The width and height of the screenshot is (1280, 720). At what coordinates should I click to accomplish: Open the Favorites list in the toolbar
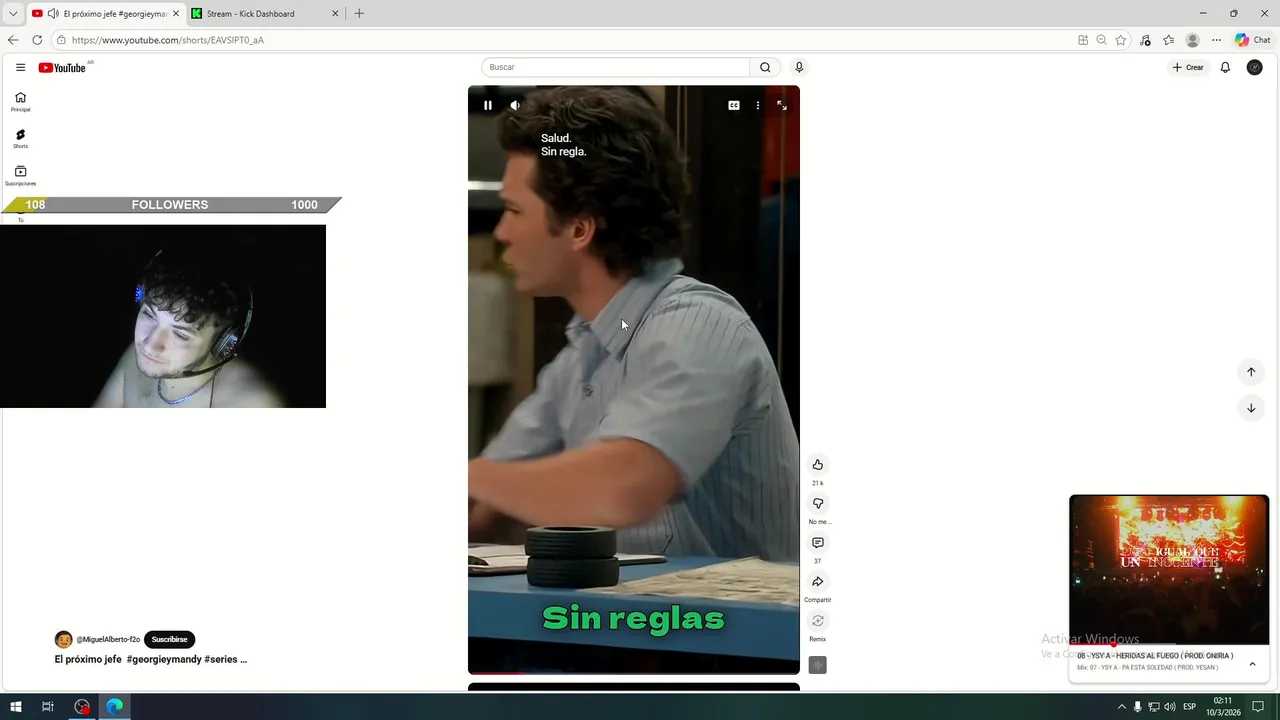click(1168, 40)
